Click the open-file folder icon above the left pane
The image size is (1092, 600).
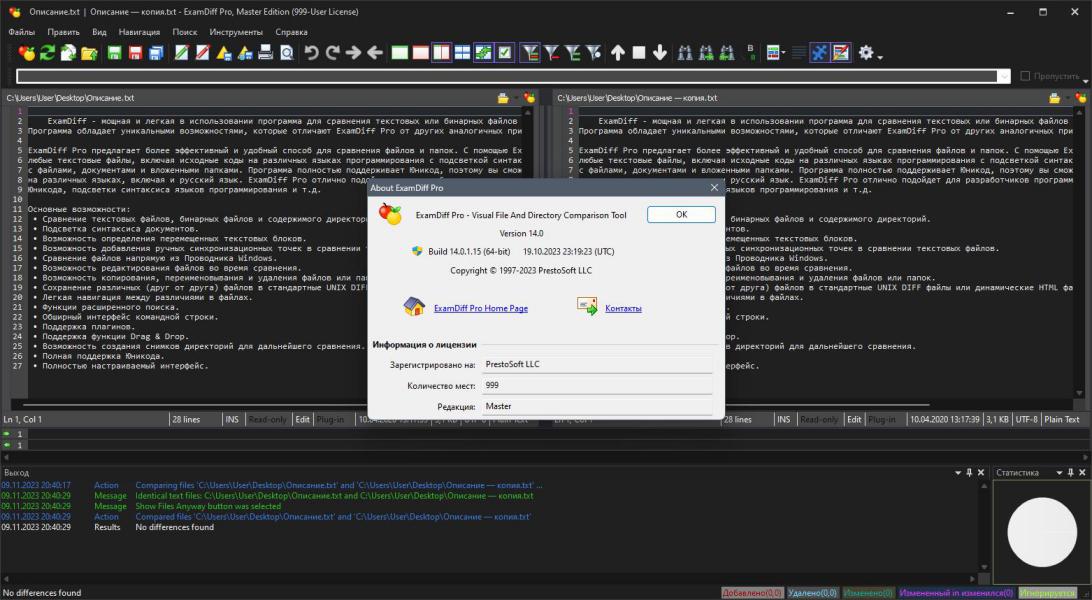coord(503,98)
